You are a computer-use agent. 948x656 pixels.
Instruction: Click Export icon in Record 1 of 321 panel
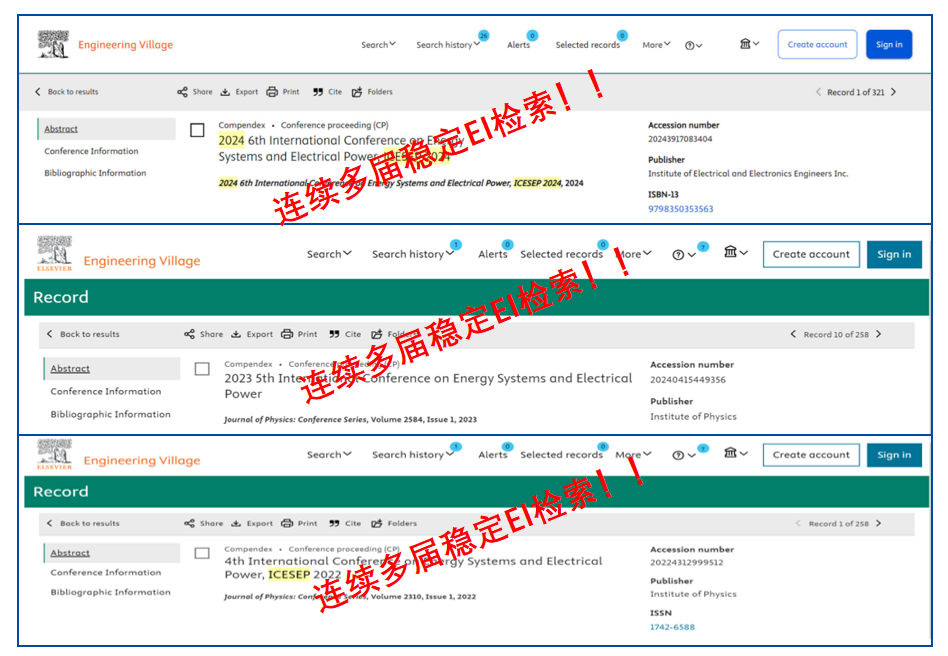point(225,92)
